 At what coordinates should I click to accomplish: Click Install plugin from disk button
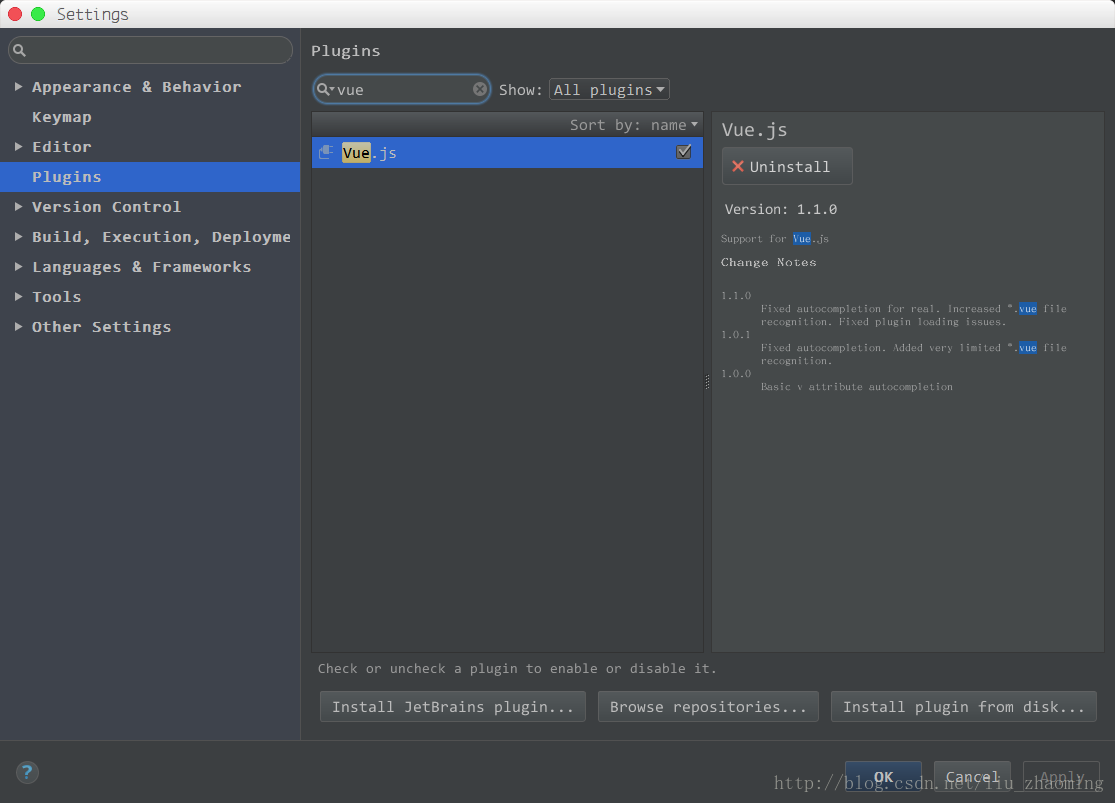coord(964,706)
